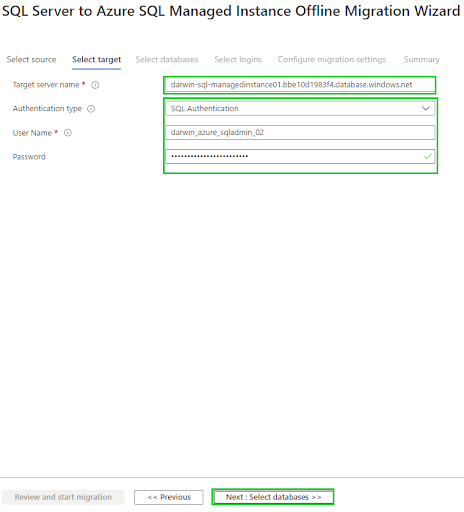Click the User Name label

pyautogui.click(x=32, y=133)
